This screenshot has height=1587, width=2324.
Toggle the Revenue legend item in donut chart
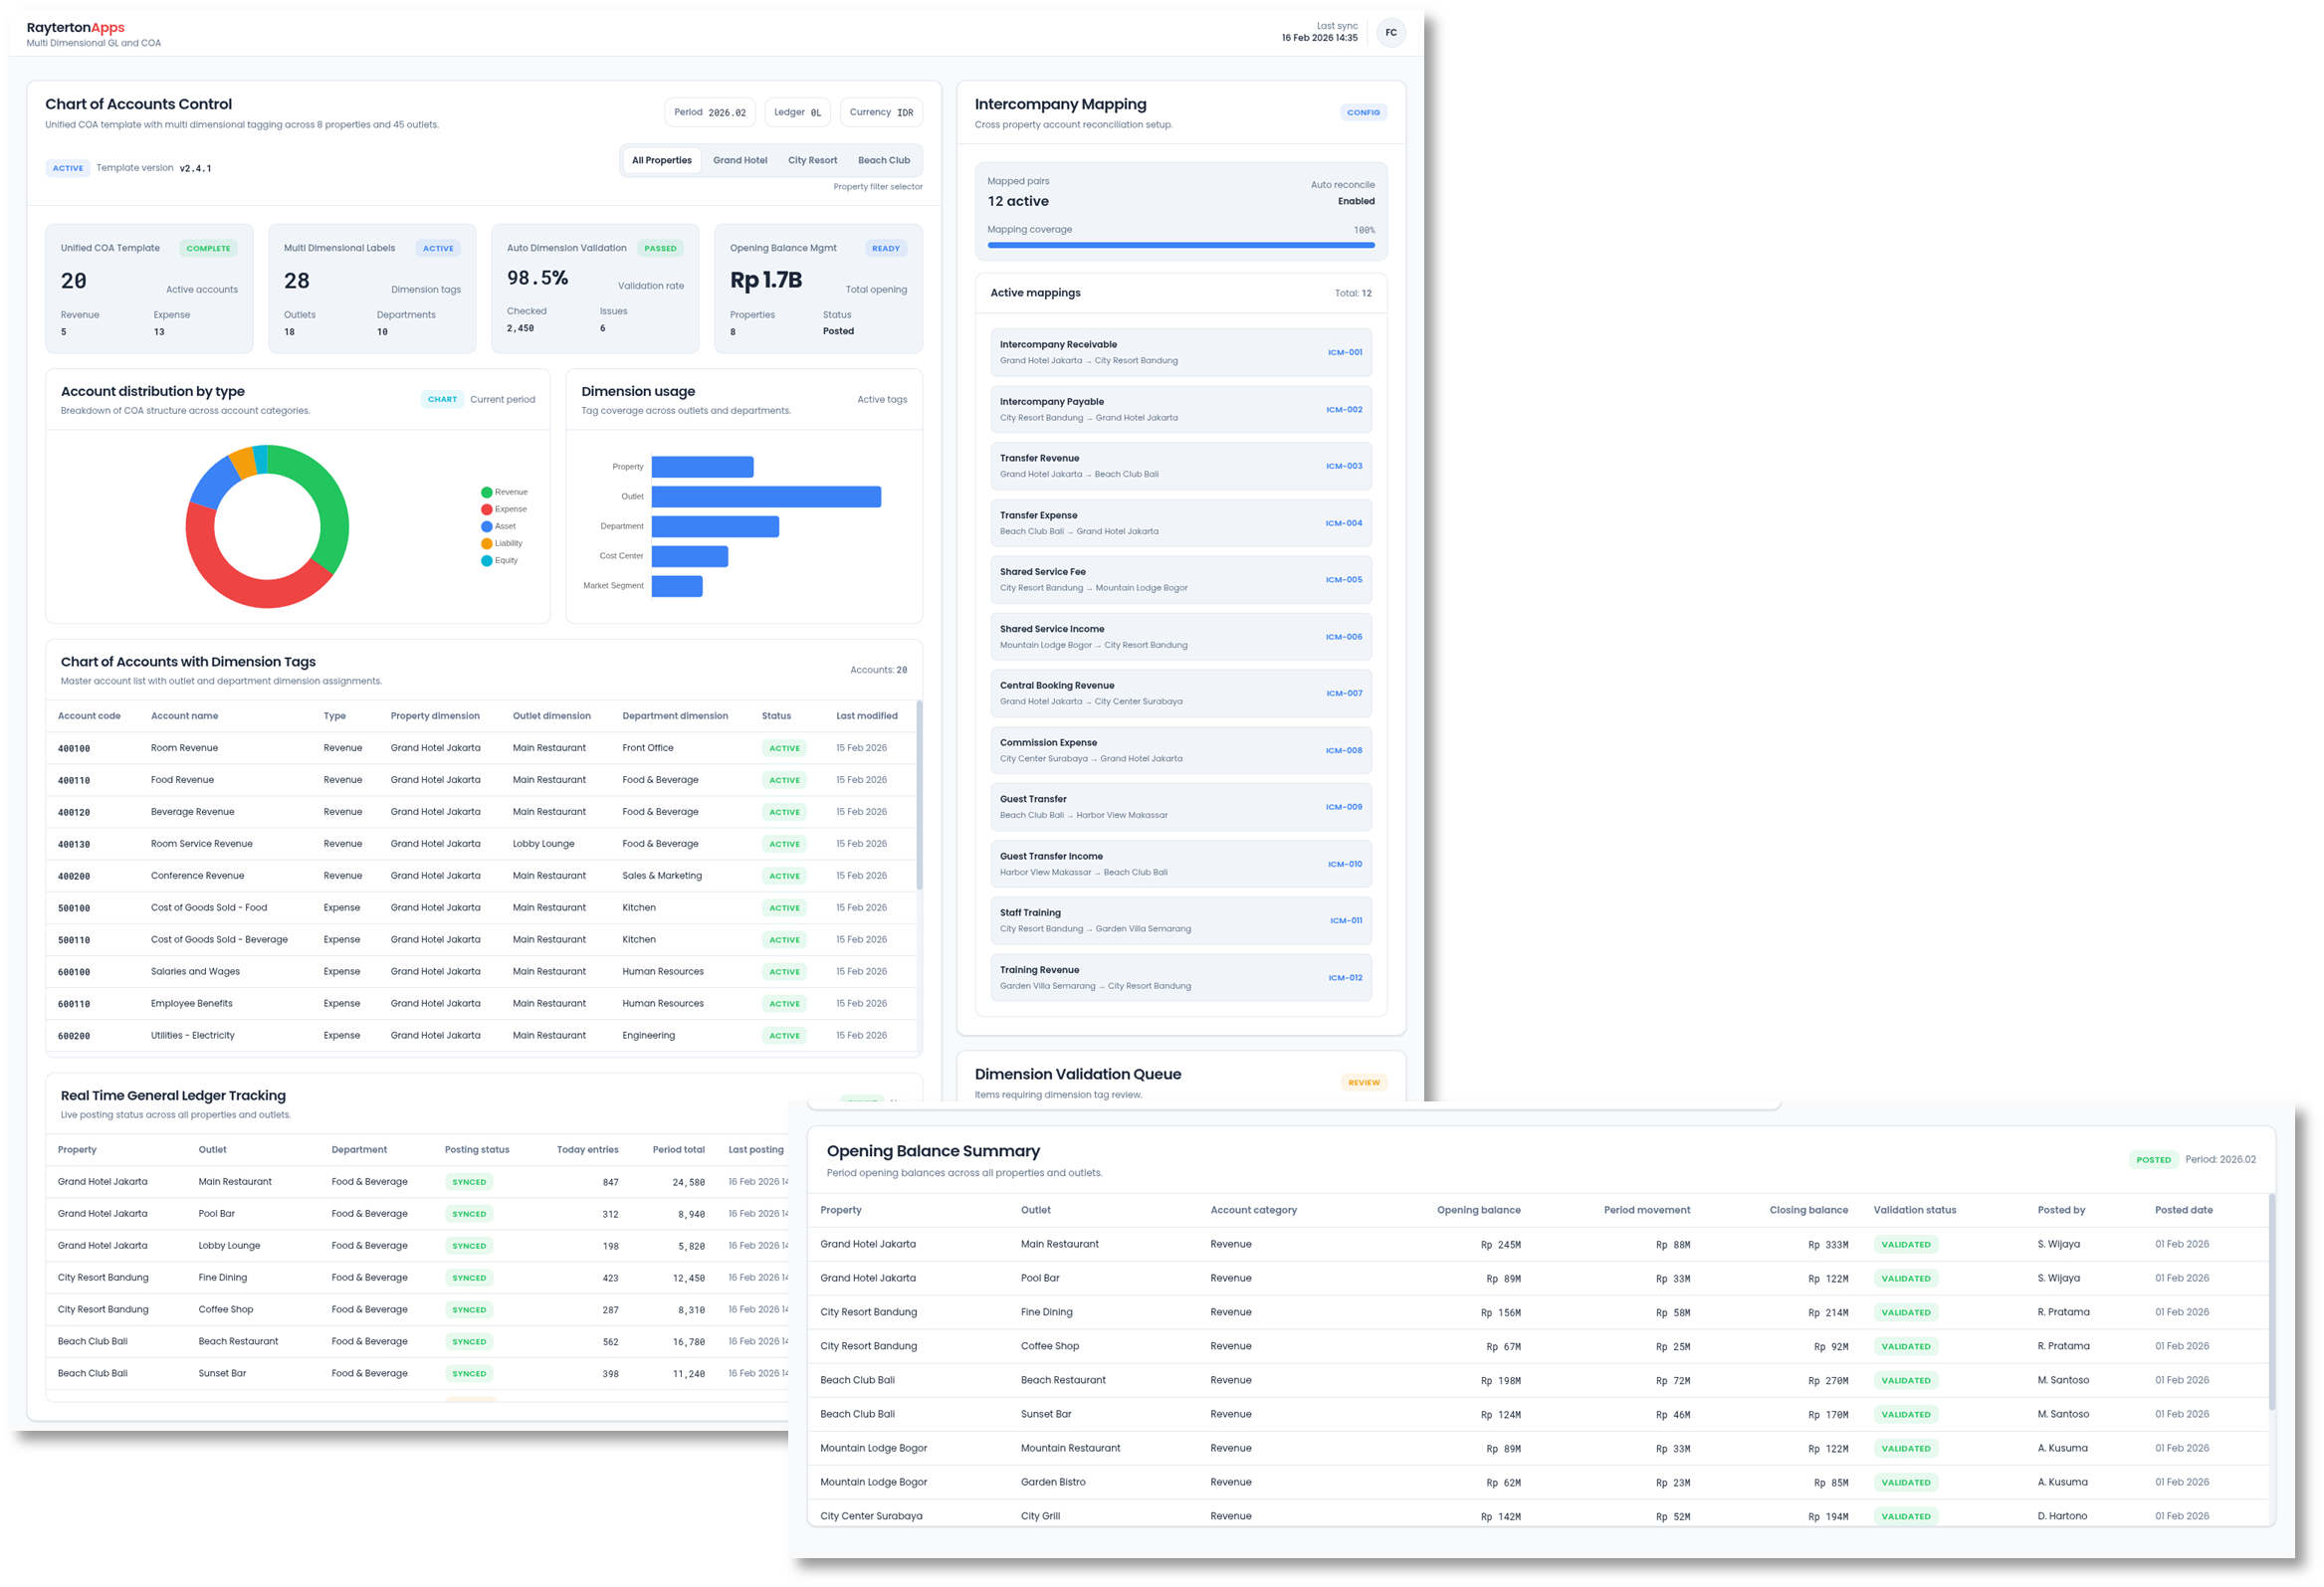click(x=504, y=492)
